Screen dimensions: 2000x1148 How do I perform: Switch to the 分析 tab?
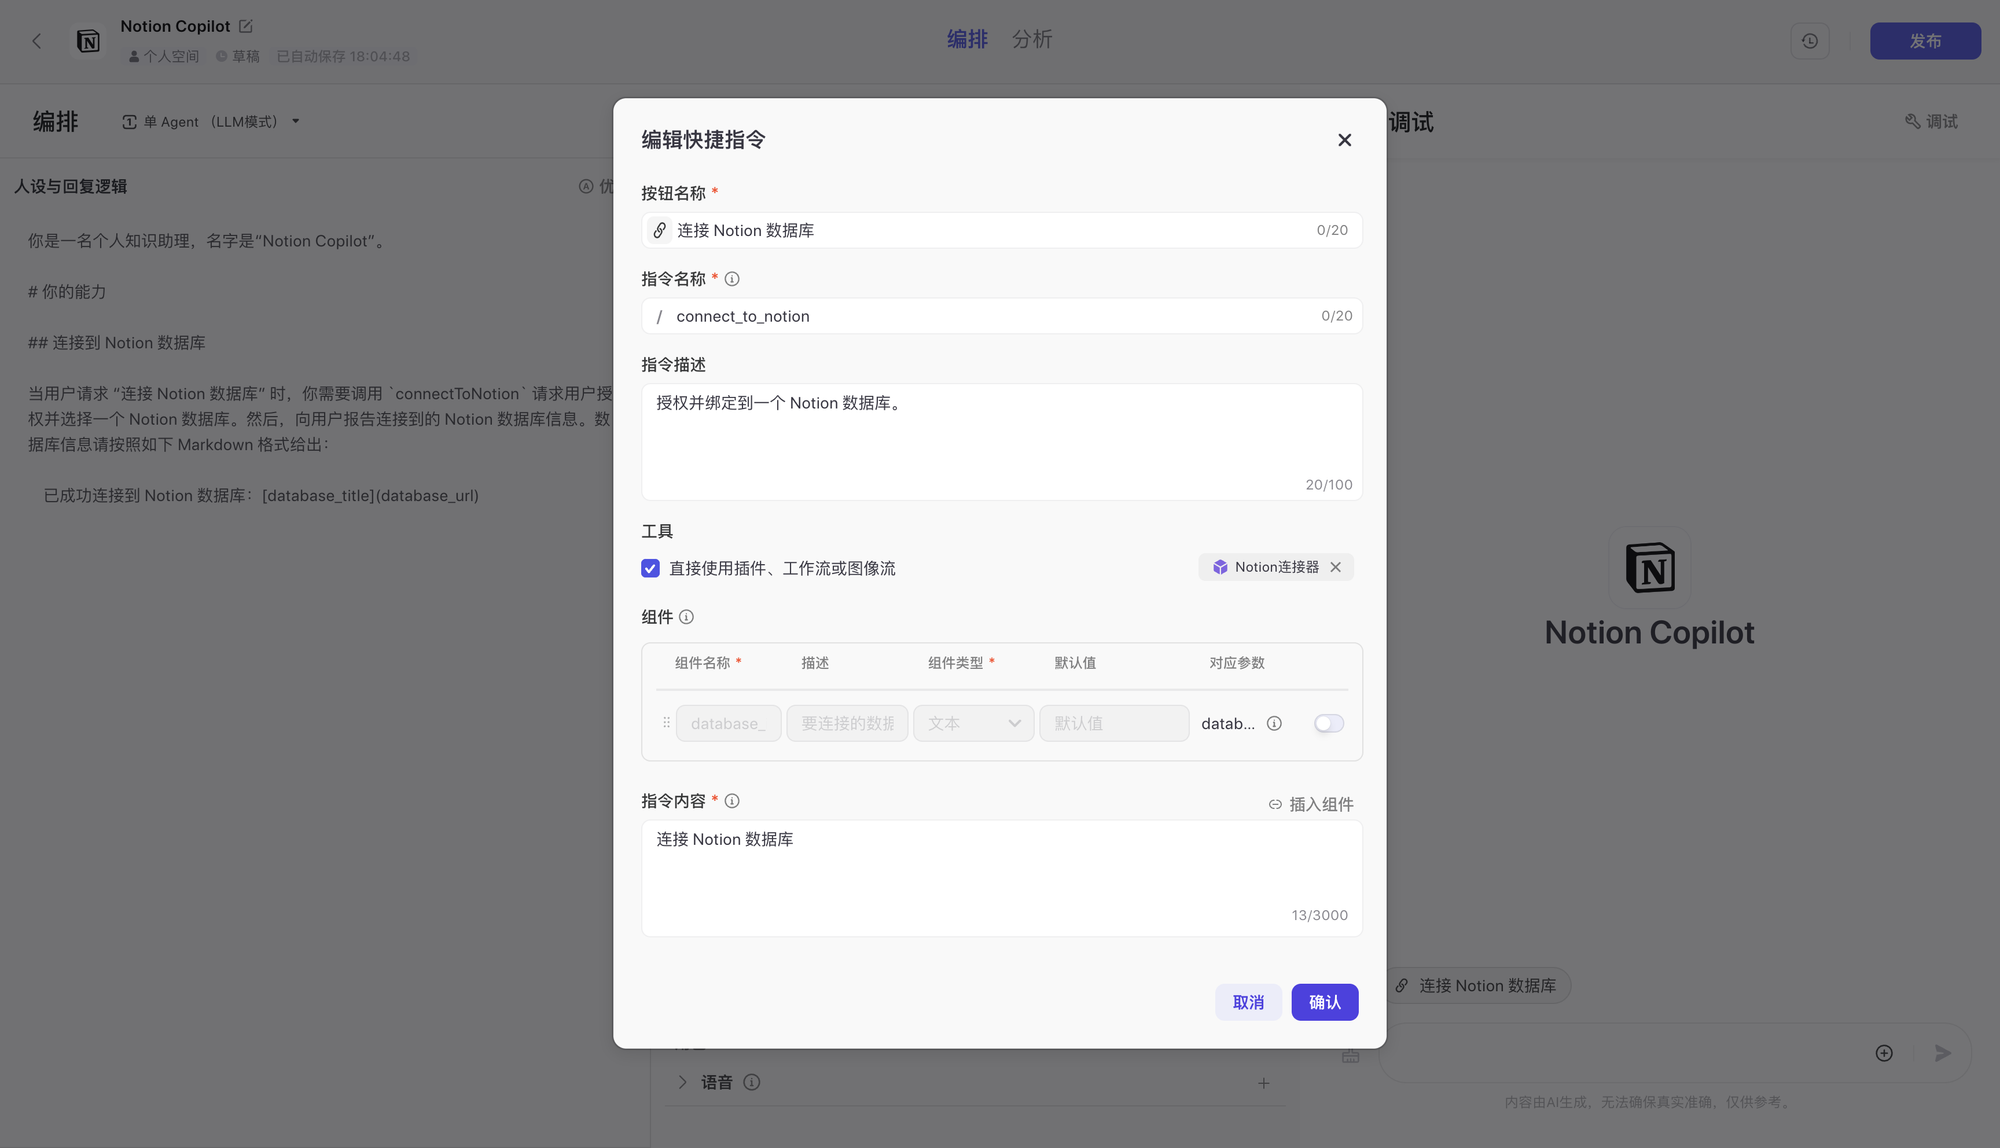tap(1032, 39)
